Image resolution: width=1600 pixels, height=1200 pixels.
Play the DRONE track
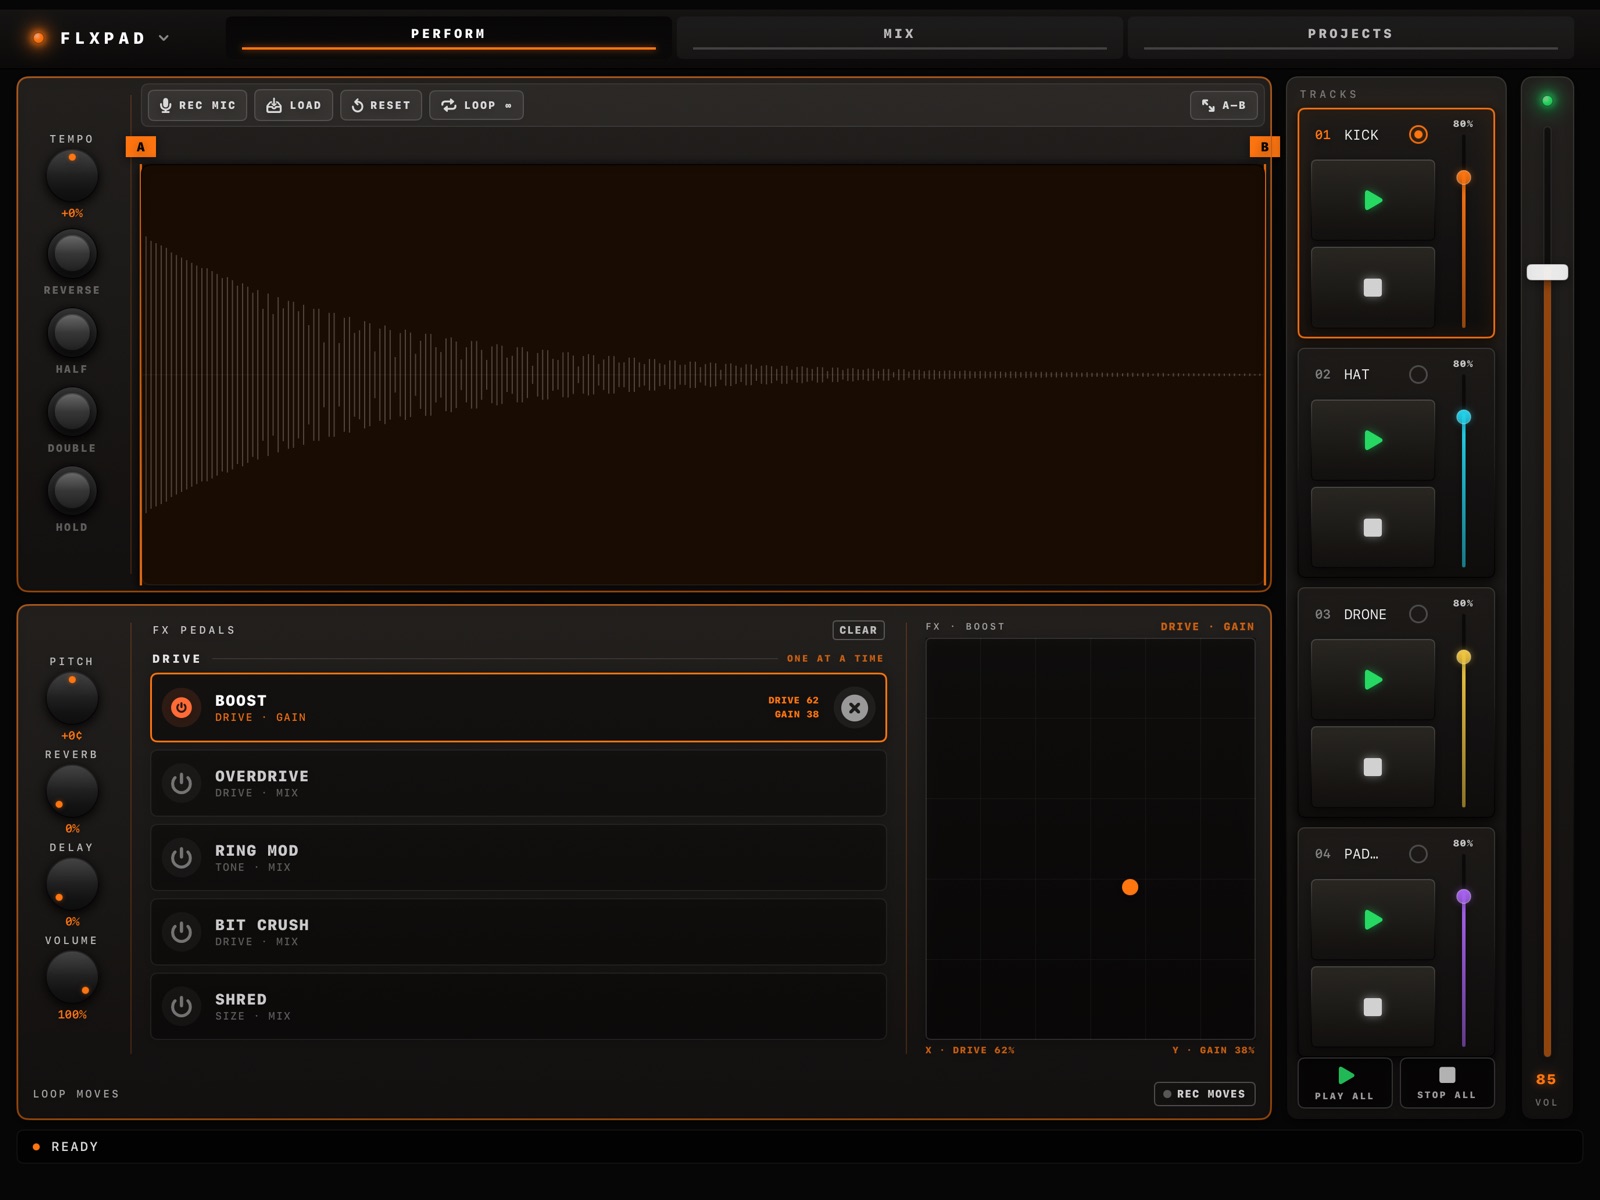[1373, 680]
